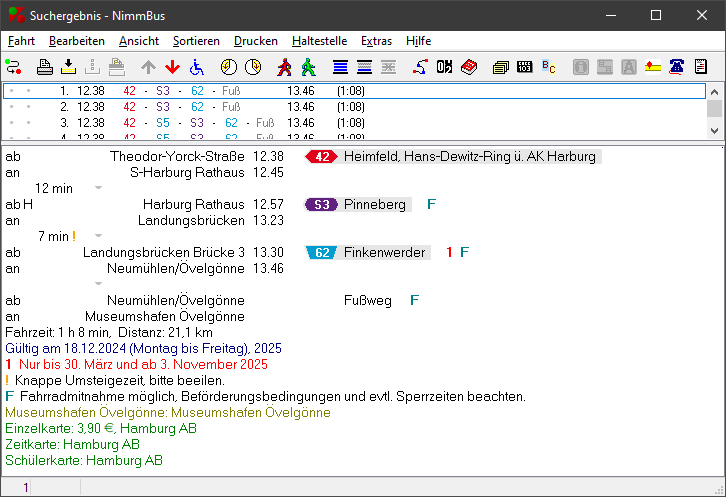Expand arrow below Neumühlen/Övelgönne arrival
The width and height of the screenshot is (726, 497).
(x=98, y=284)
